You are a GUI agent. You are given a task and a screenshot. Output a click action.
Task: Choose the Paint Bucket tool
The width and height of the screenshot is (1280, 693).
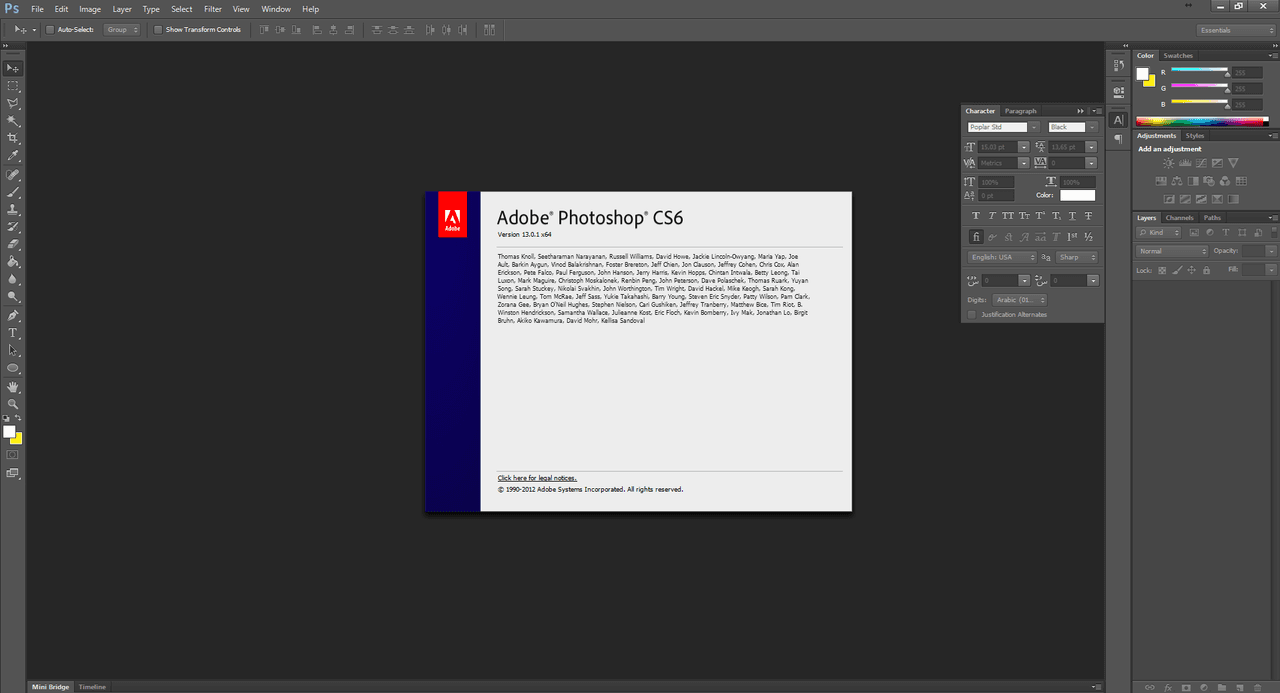[13, 262]
